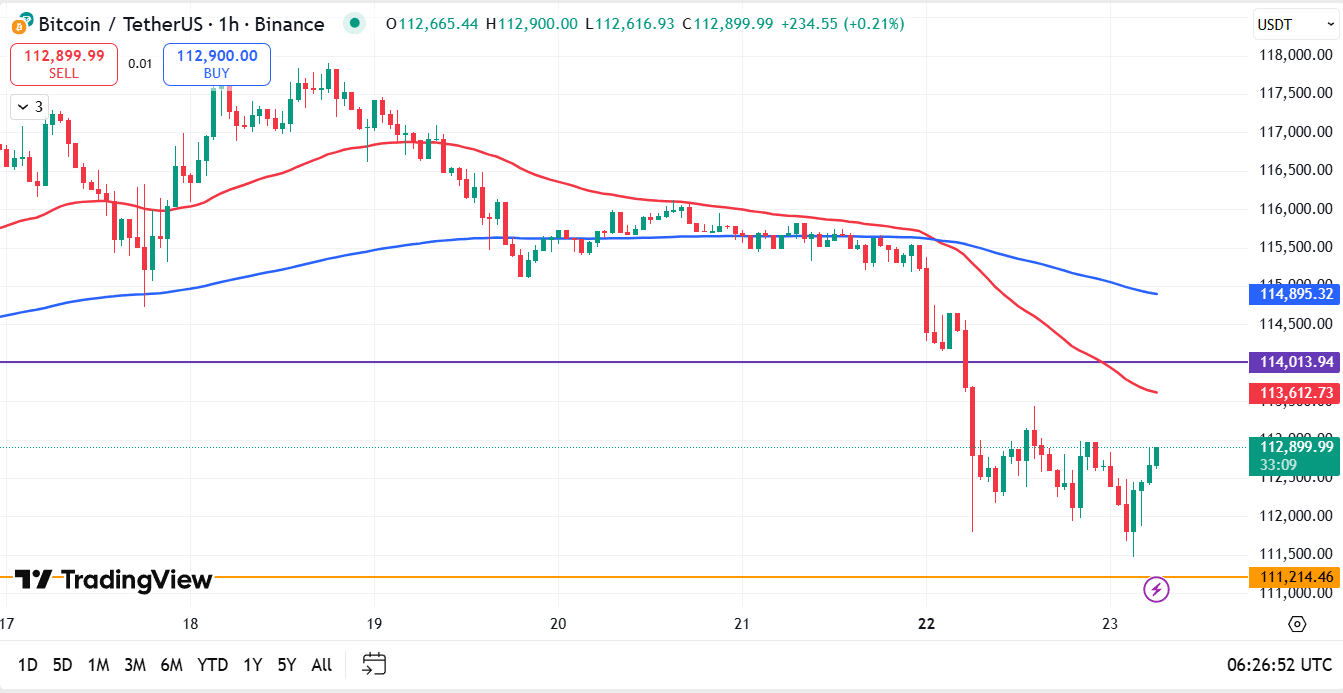Click the blue 114,895.32 price label
The width and height of the screenshot is (1343, 693).
(x=1295, y=294)
